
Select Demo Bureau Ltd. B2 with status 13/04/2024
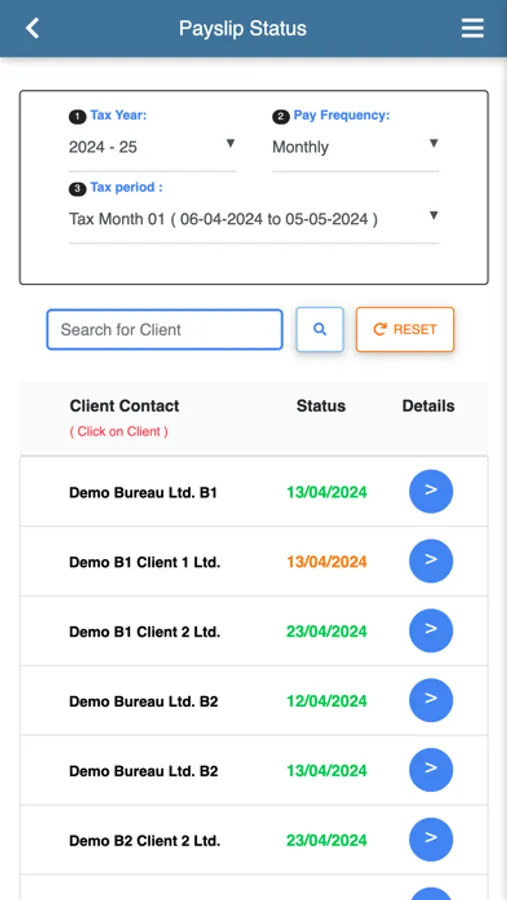point(144,771)
